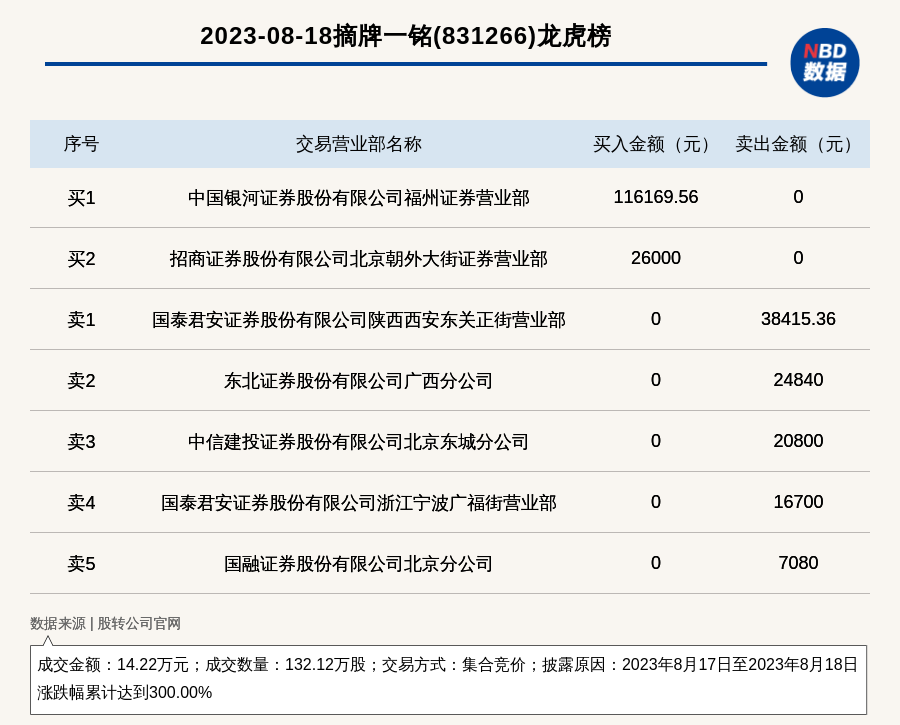Select 国融证券股份有限公司北京分公司 cell
Image resolution: width=900 pixels, height=725 pixels.
pyautogui.click(x=359, y=564)
